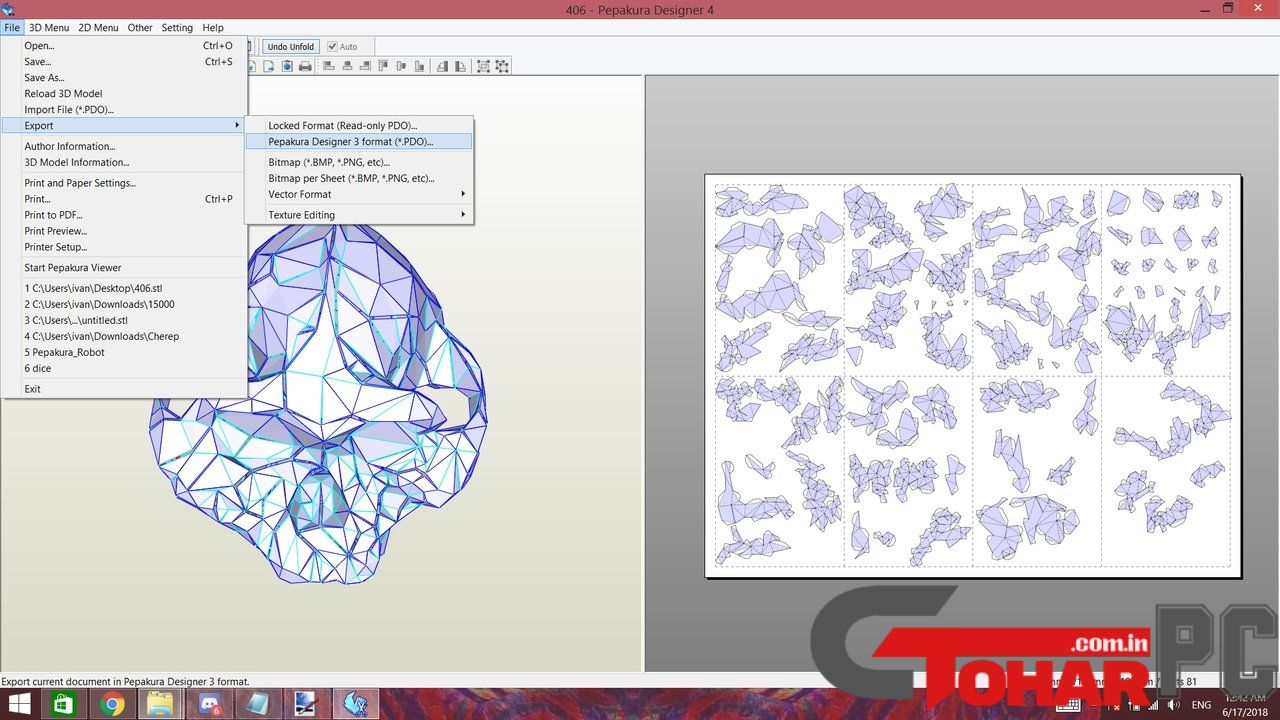
Task: Open 3D Model Information... entry
Action: pyautogui.click(x=124, y=162)
